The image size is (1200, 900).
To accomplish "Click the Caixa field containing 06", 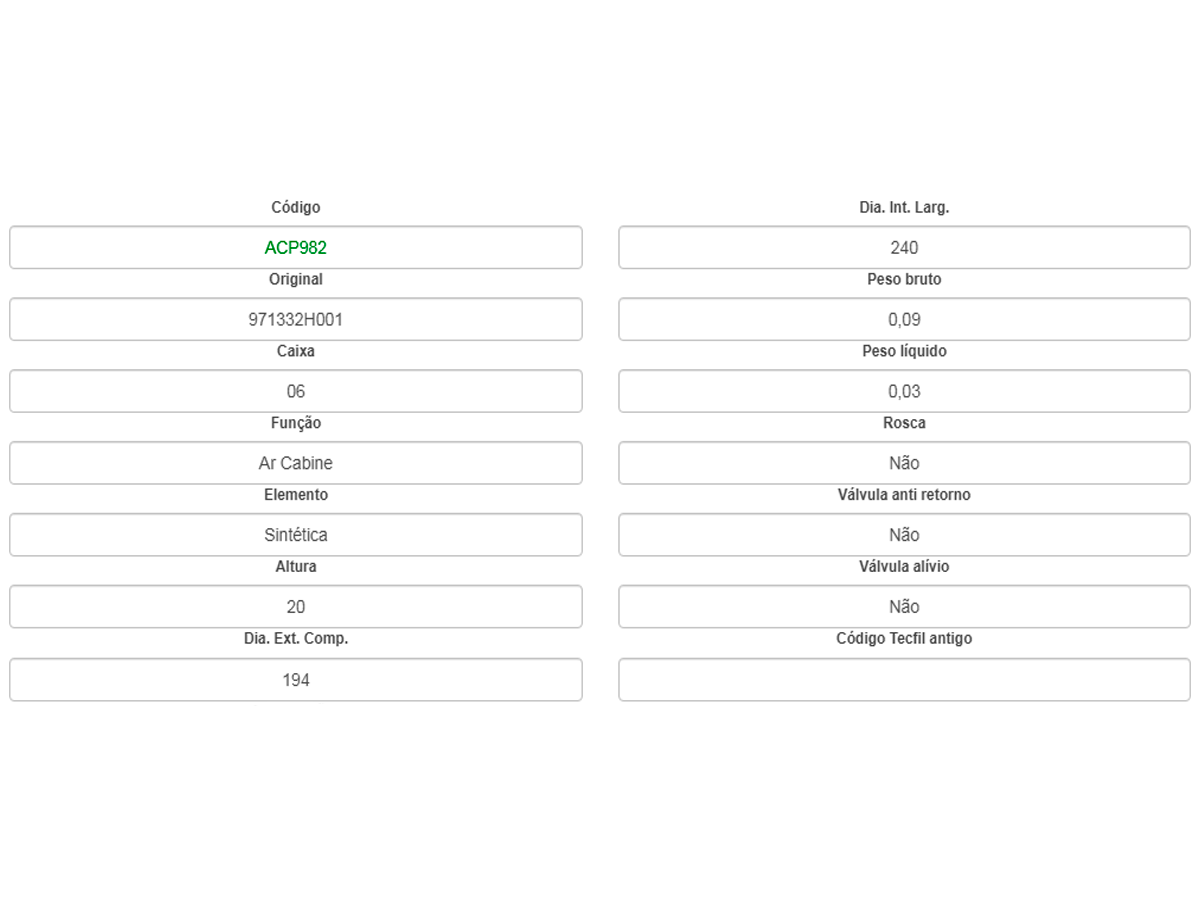I will tap(296, 392).
